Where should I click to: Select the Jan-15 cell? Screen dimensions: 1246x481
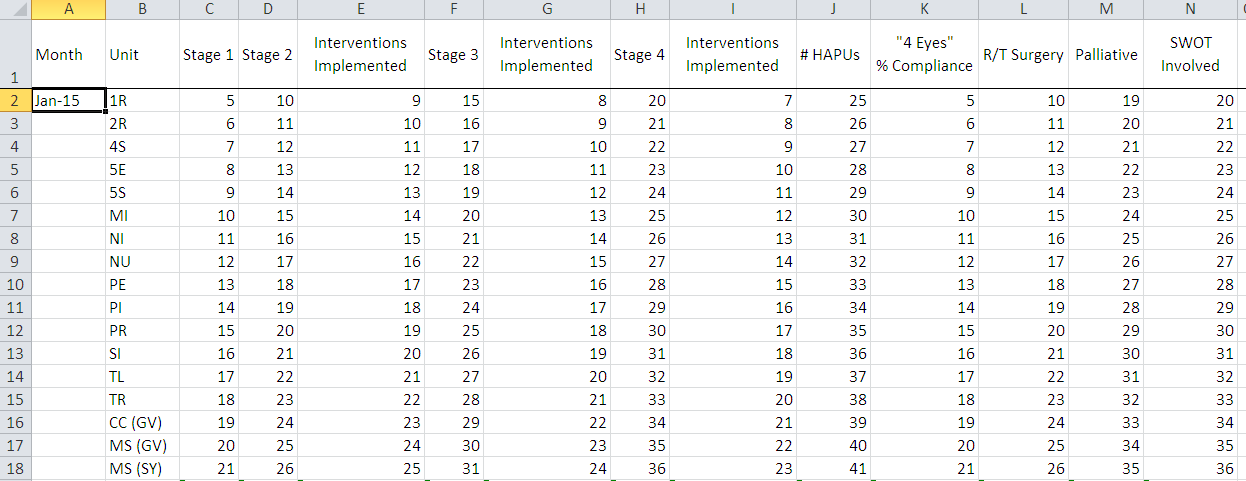[x=68, y=100]
